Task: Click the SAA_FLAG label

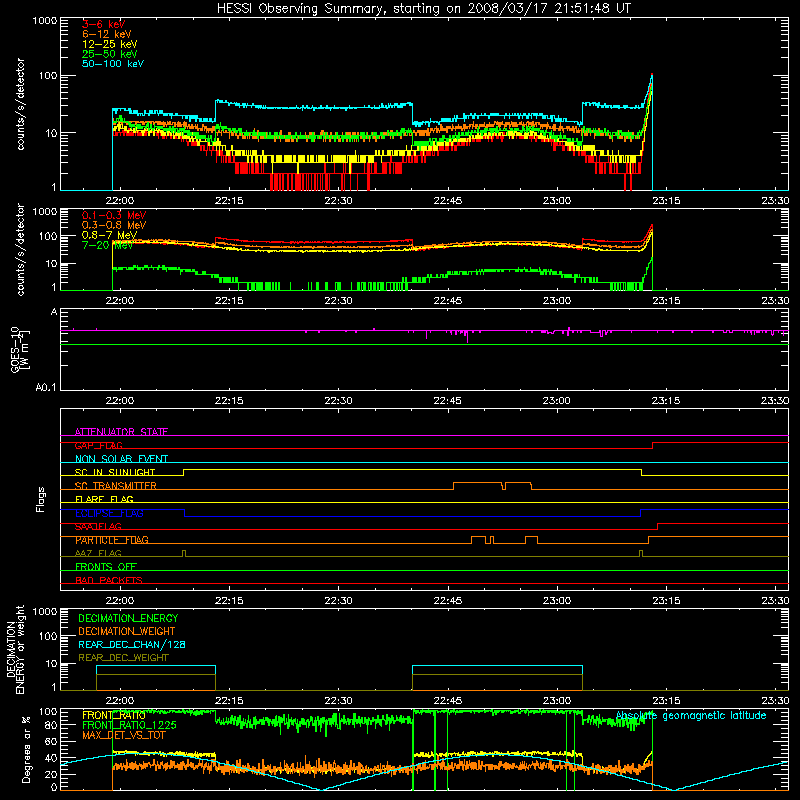Action: pyautogui.click(x=98, y=527)
